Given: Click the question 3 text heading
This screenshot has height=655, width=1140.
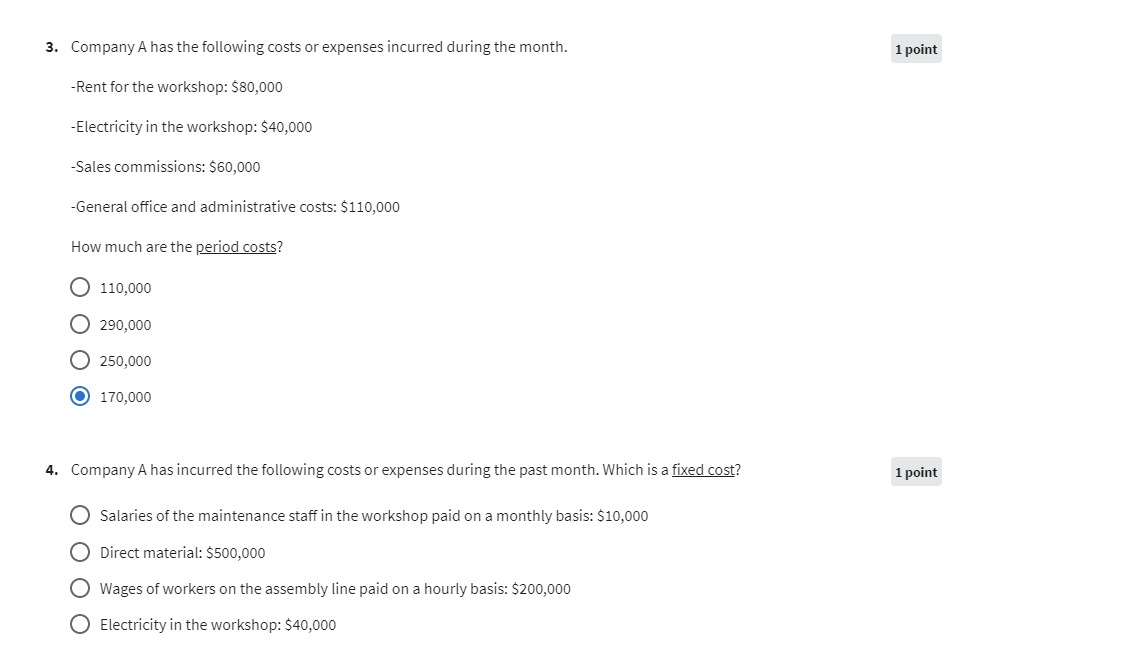Looking at the screenshot, I should pos(317,46).
